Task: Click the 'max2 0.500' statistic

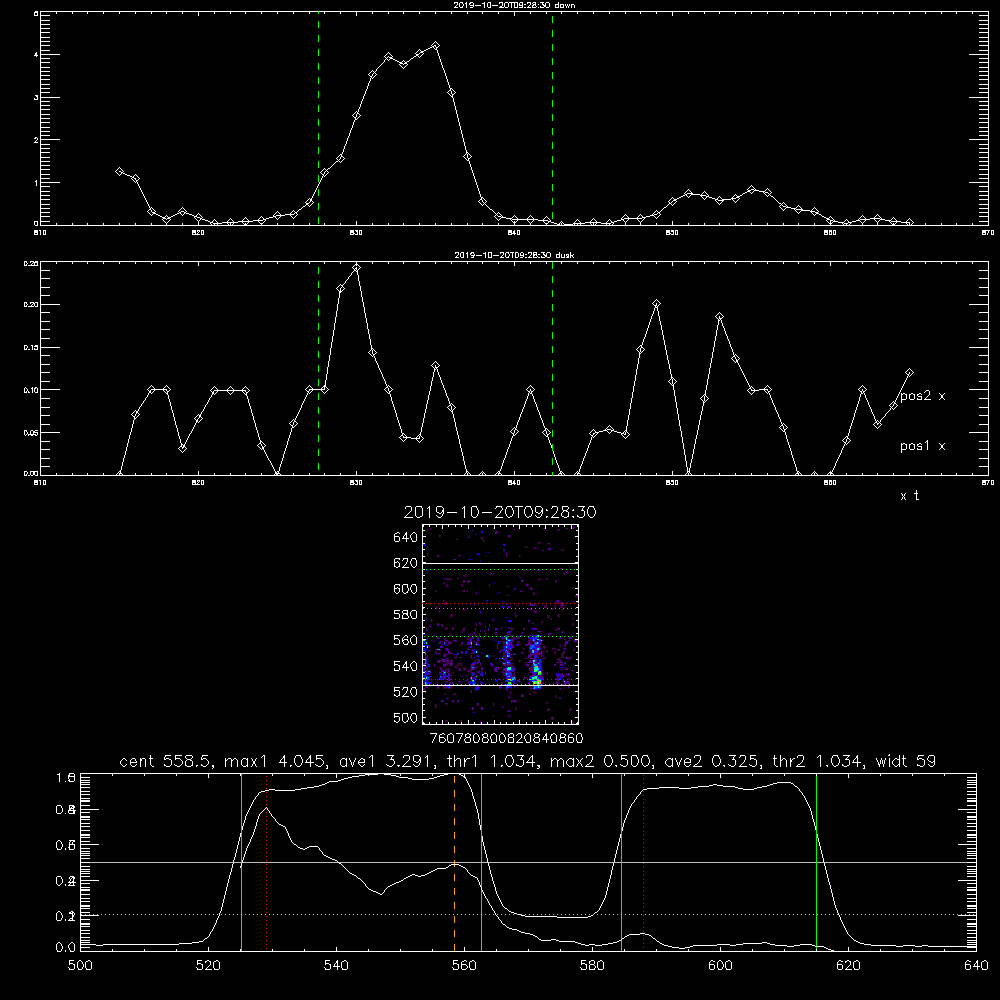Action: pyautogui.click(x=600, y=761)
